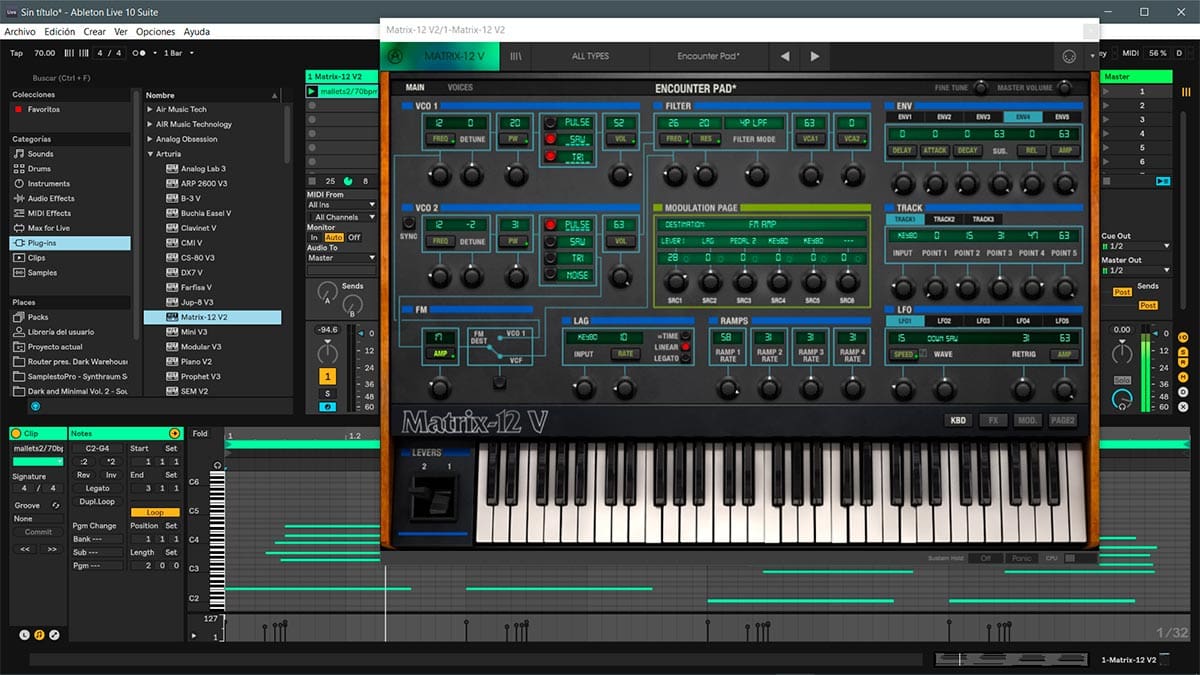
Task: Choose the MIDI Effects category icon
Action: tap(18, 213)
